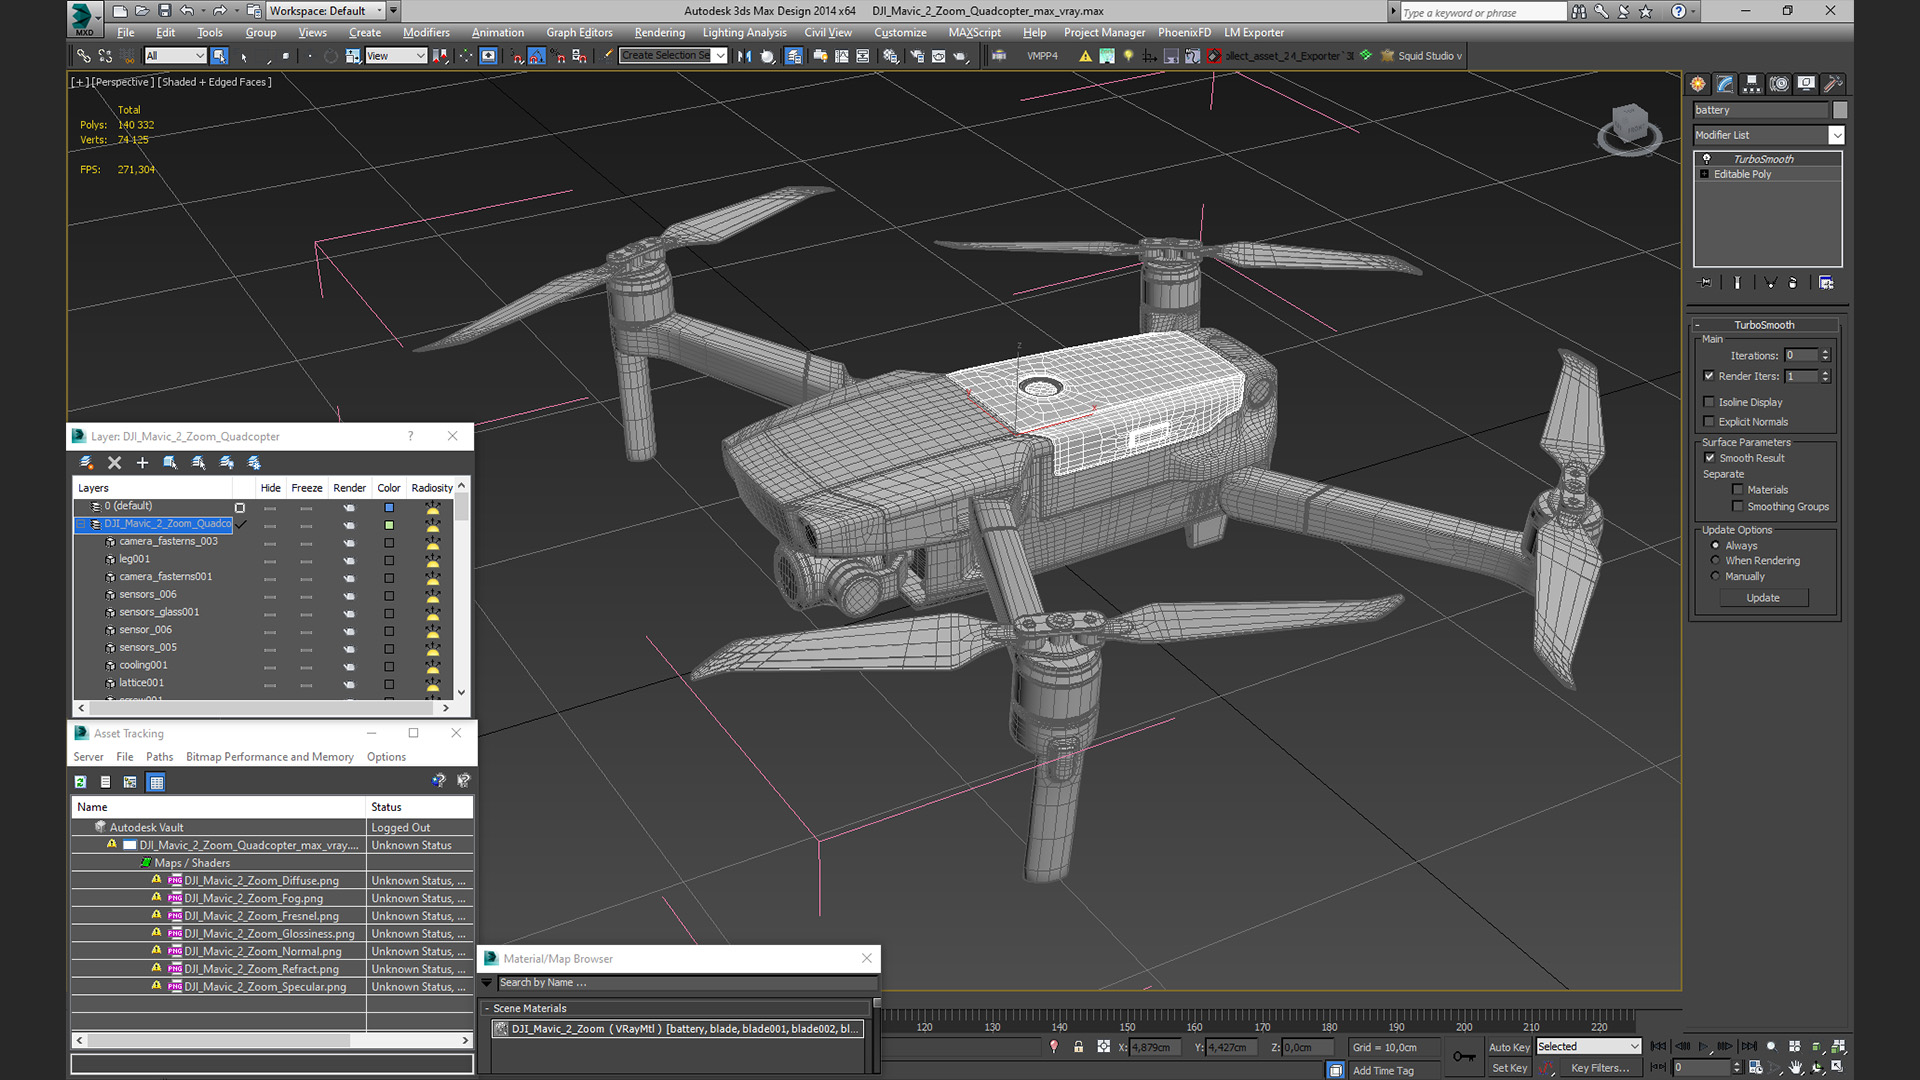Screen dimensions: 1920x1080
Task: Open the Utilities hammer tab
Action: (x=1833, y=84)
